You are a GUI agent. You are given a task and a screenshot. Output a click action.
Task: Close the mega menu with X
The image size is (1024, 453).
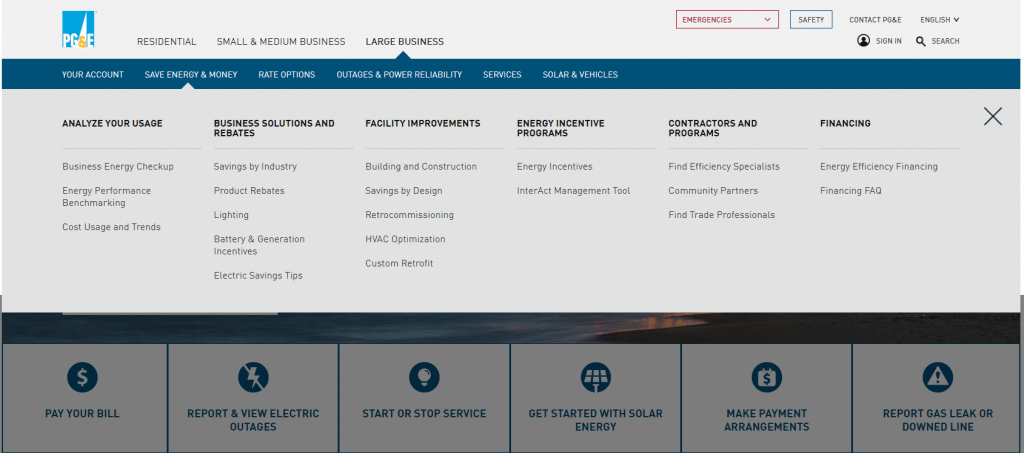point(993,116)
